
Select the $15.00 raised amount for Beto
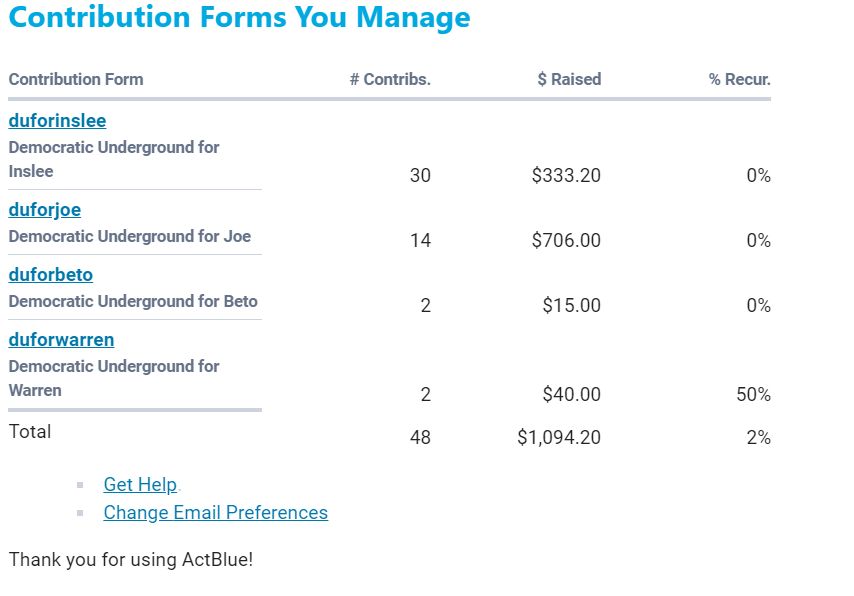pos(572,306)
